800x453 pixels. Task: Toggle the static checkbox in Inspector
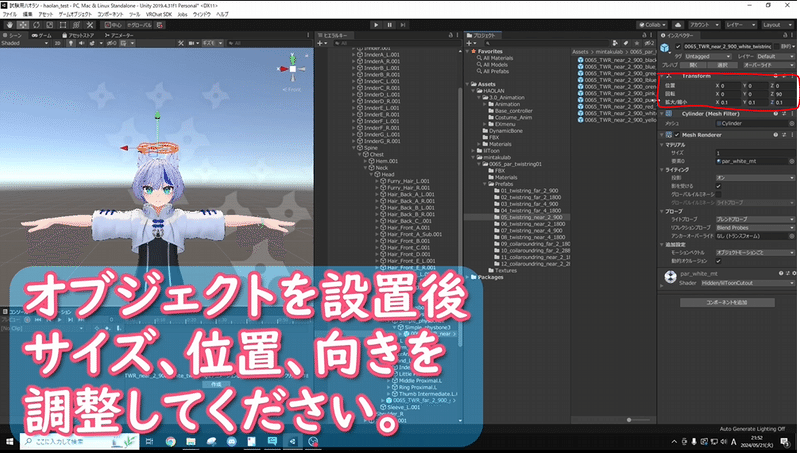(776, 46)
